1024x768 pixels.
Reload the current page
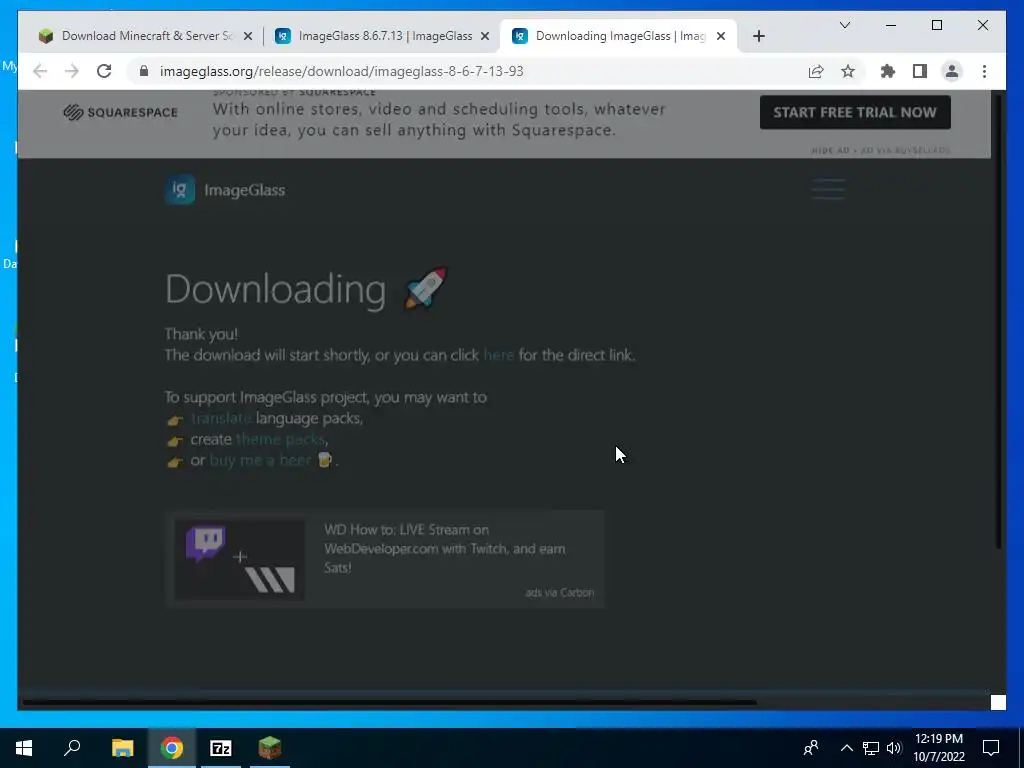pos(104,71)
